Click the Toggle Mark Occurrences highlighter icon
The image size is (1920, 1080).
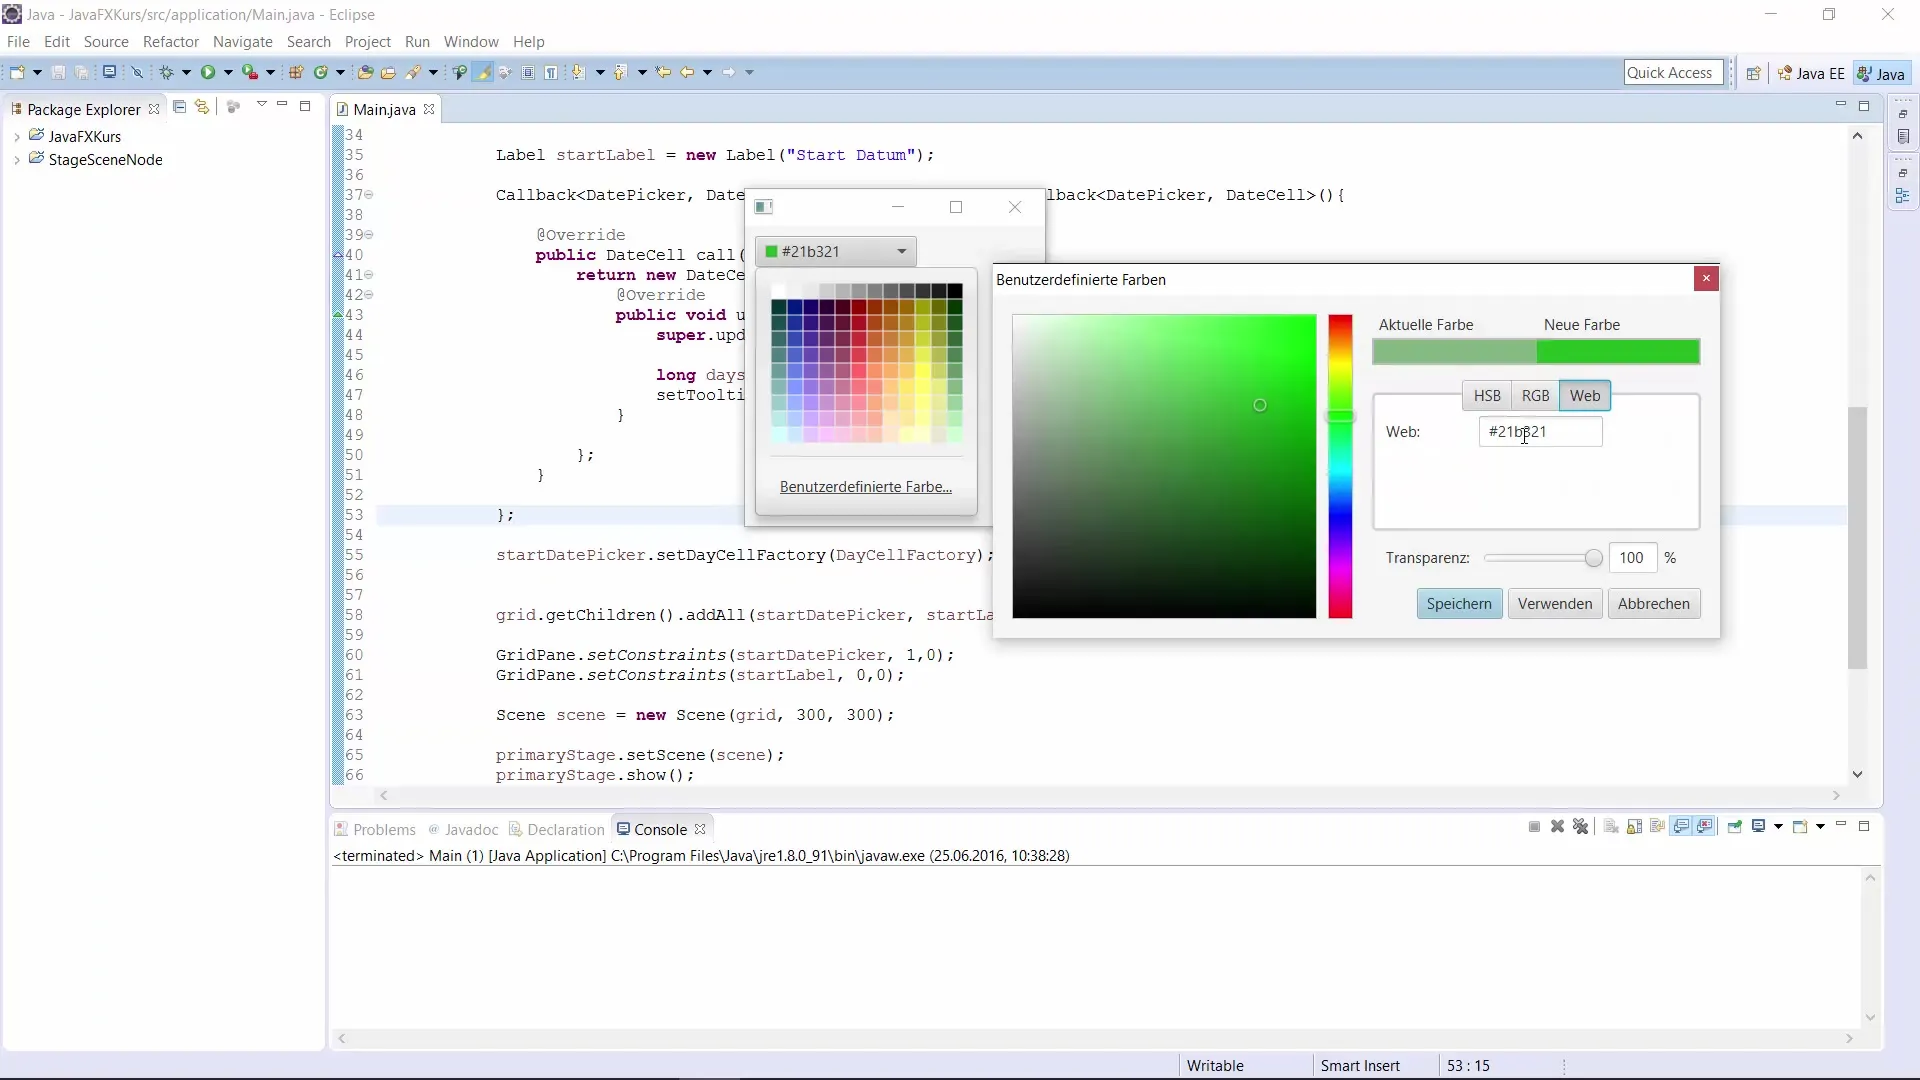pos(483,72)
